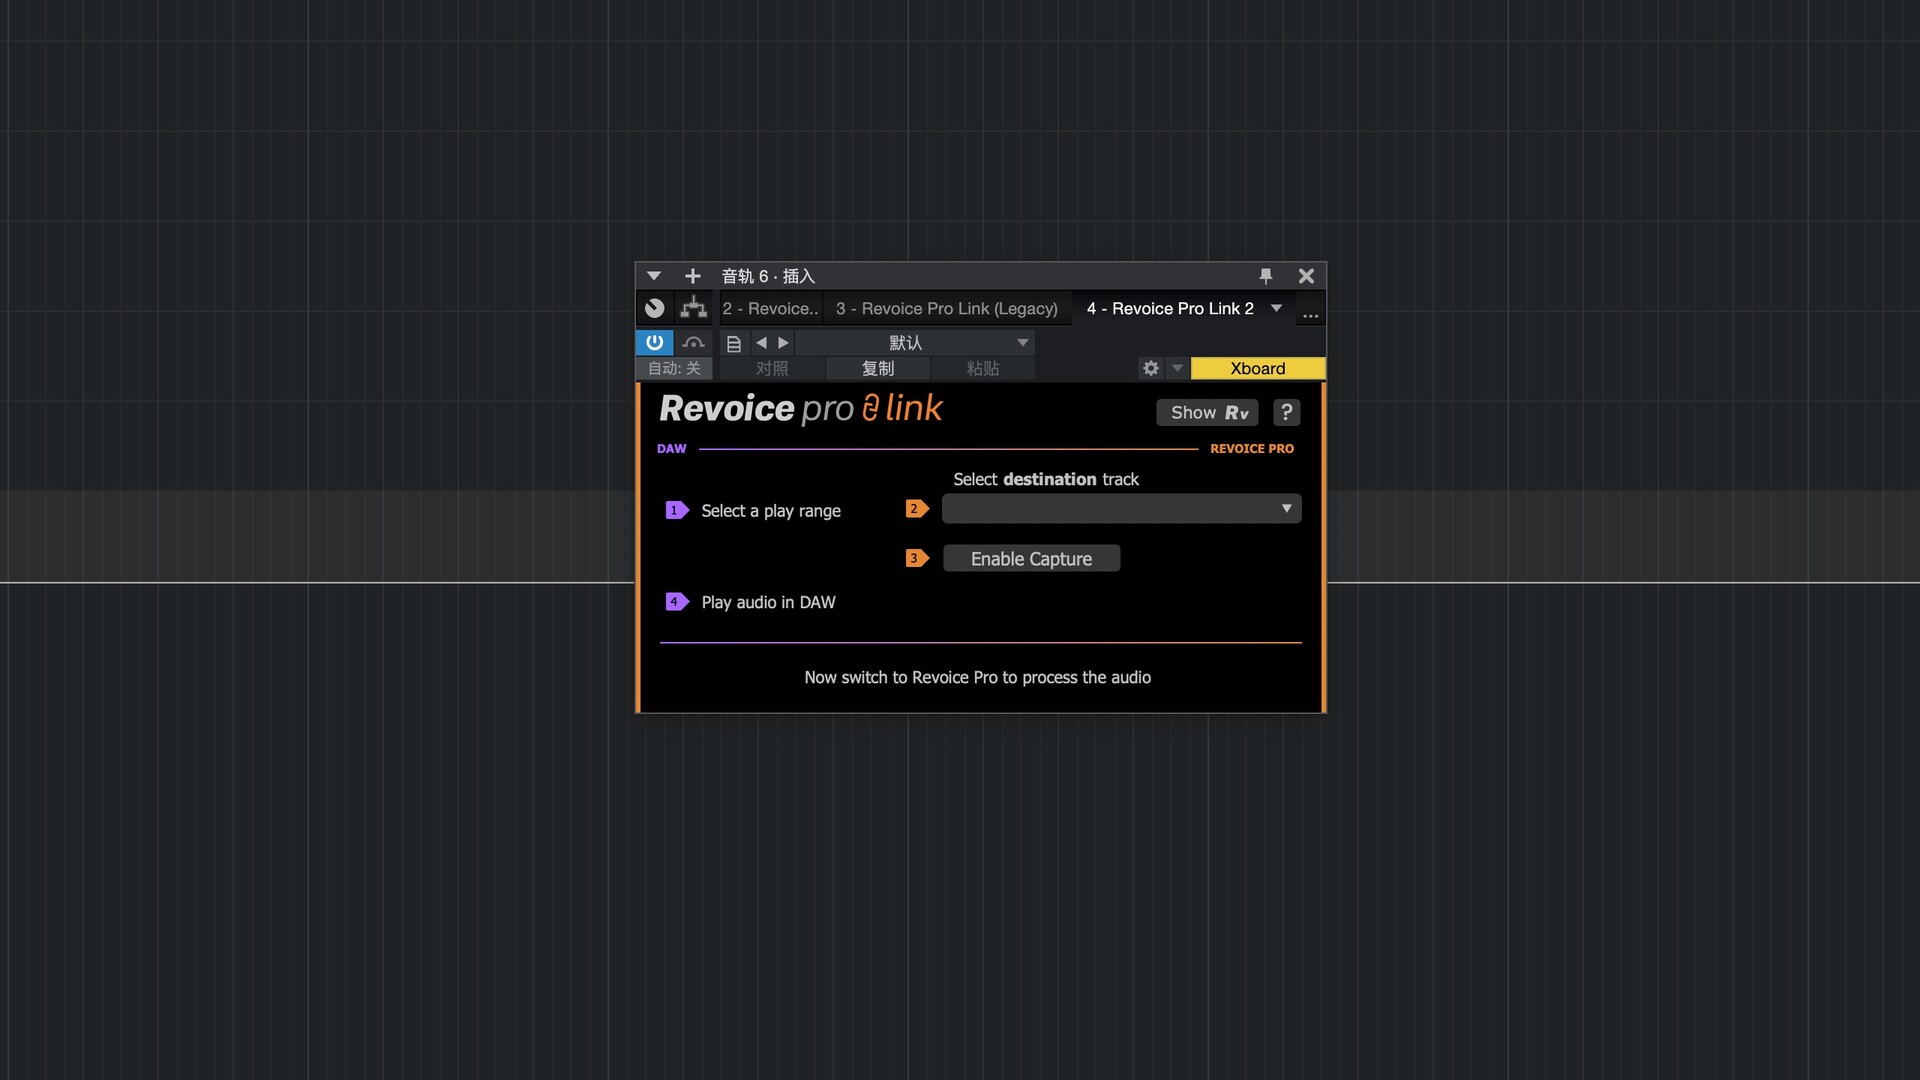The image size is (1920, 1080).
Task: Click the Show Rv button
Action: [1208, 413]
